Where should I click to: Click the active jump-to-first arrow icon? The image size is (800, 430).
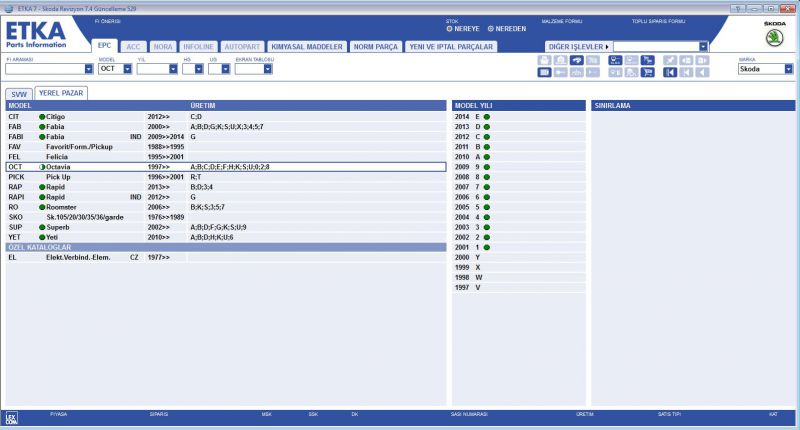tap(670, 72)
